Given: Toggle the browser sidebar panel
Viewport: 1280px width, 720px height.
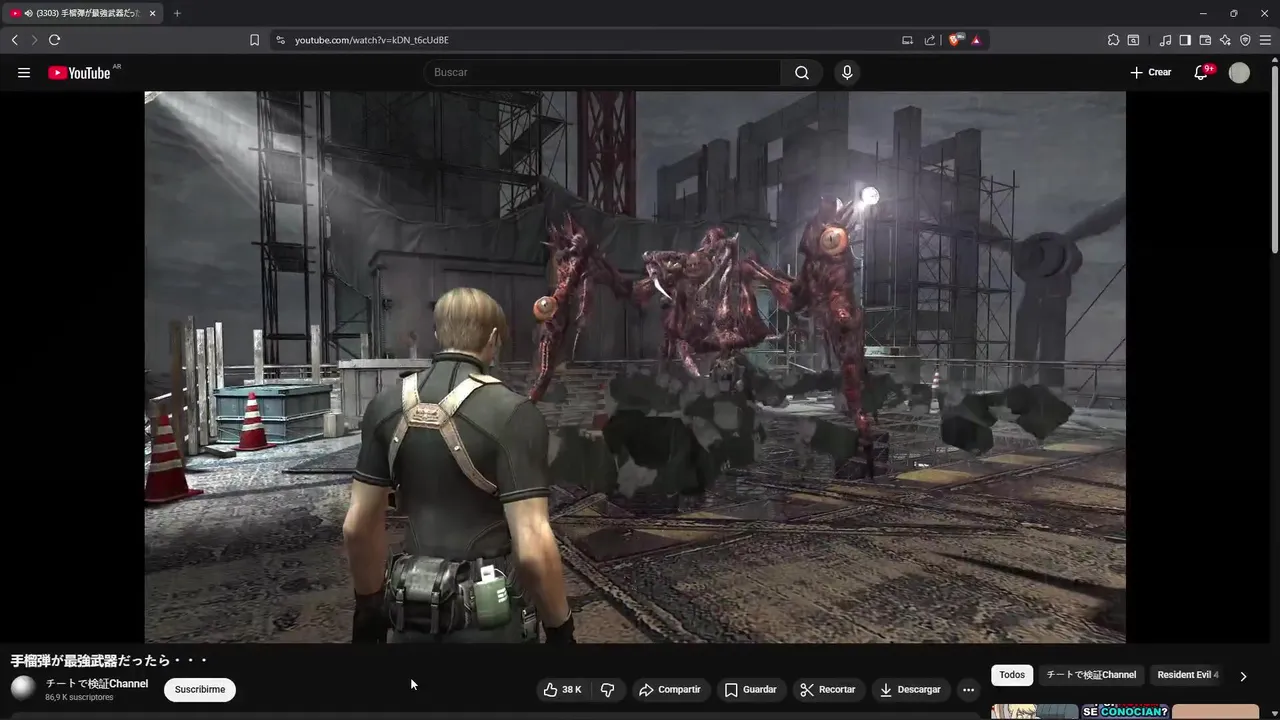Looking at the screenshot, I should 1185,40.
